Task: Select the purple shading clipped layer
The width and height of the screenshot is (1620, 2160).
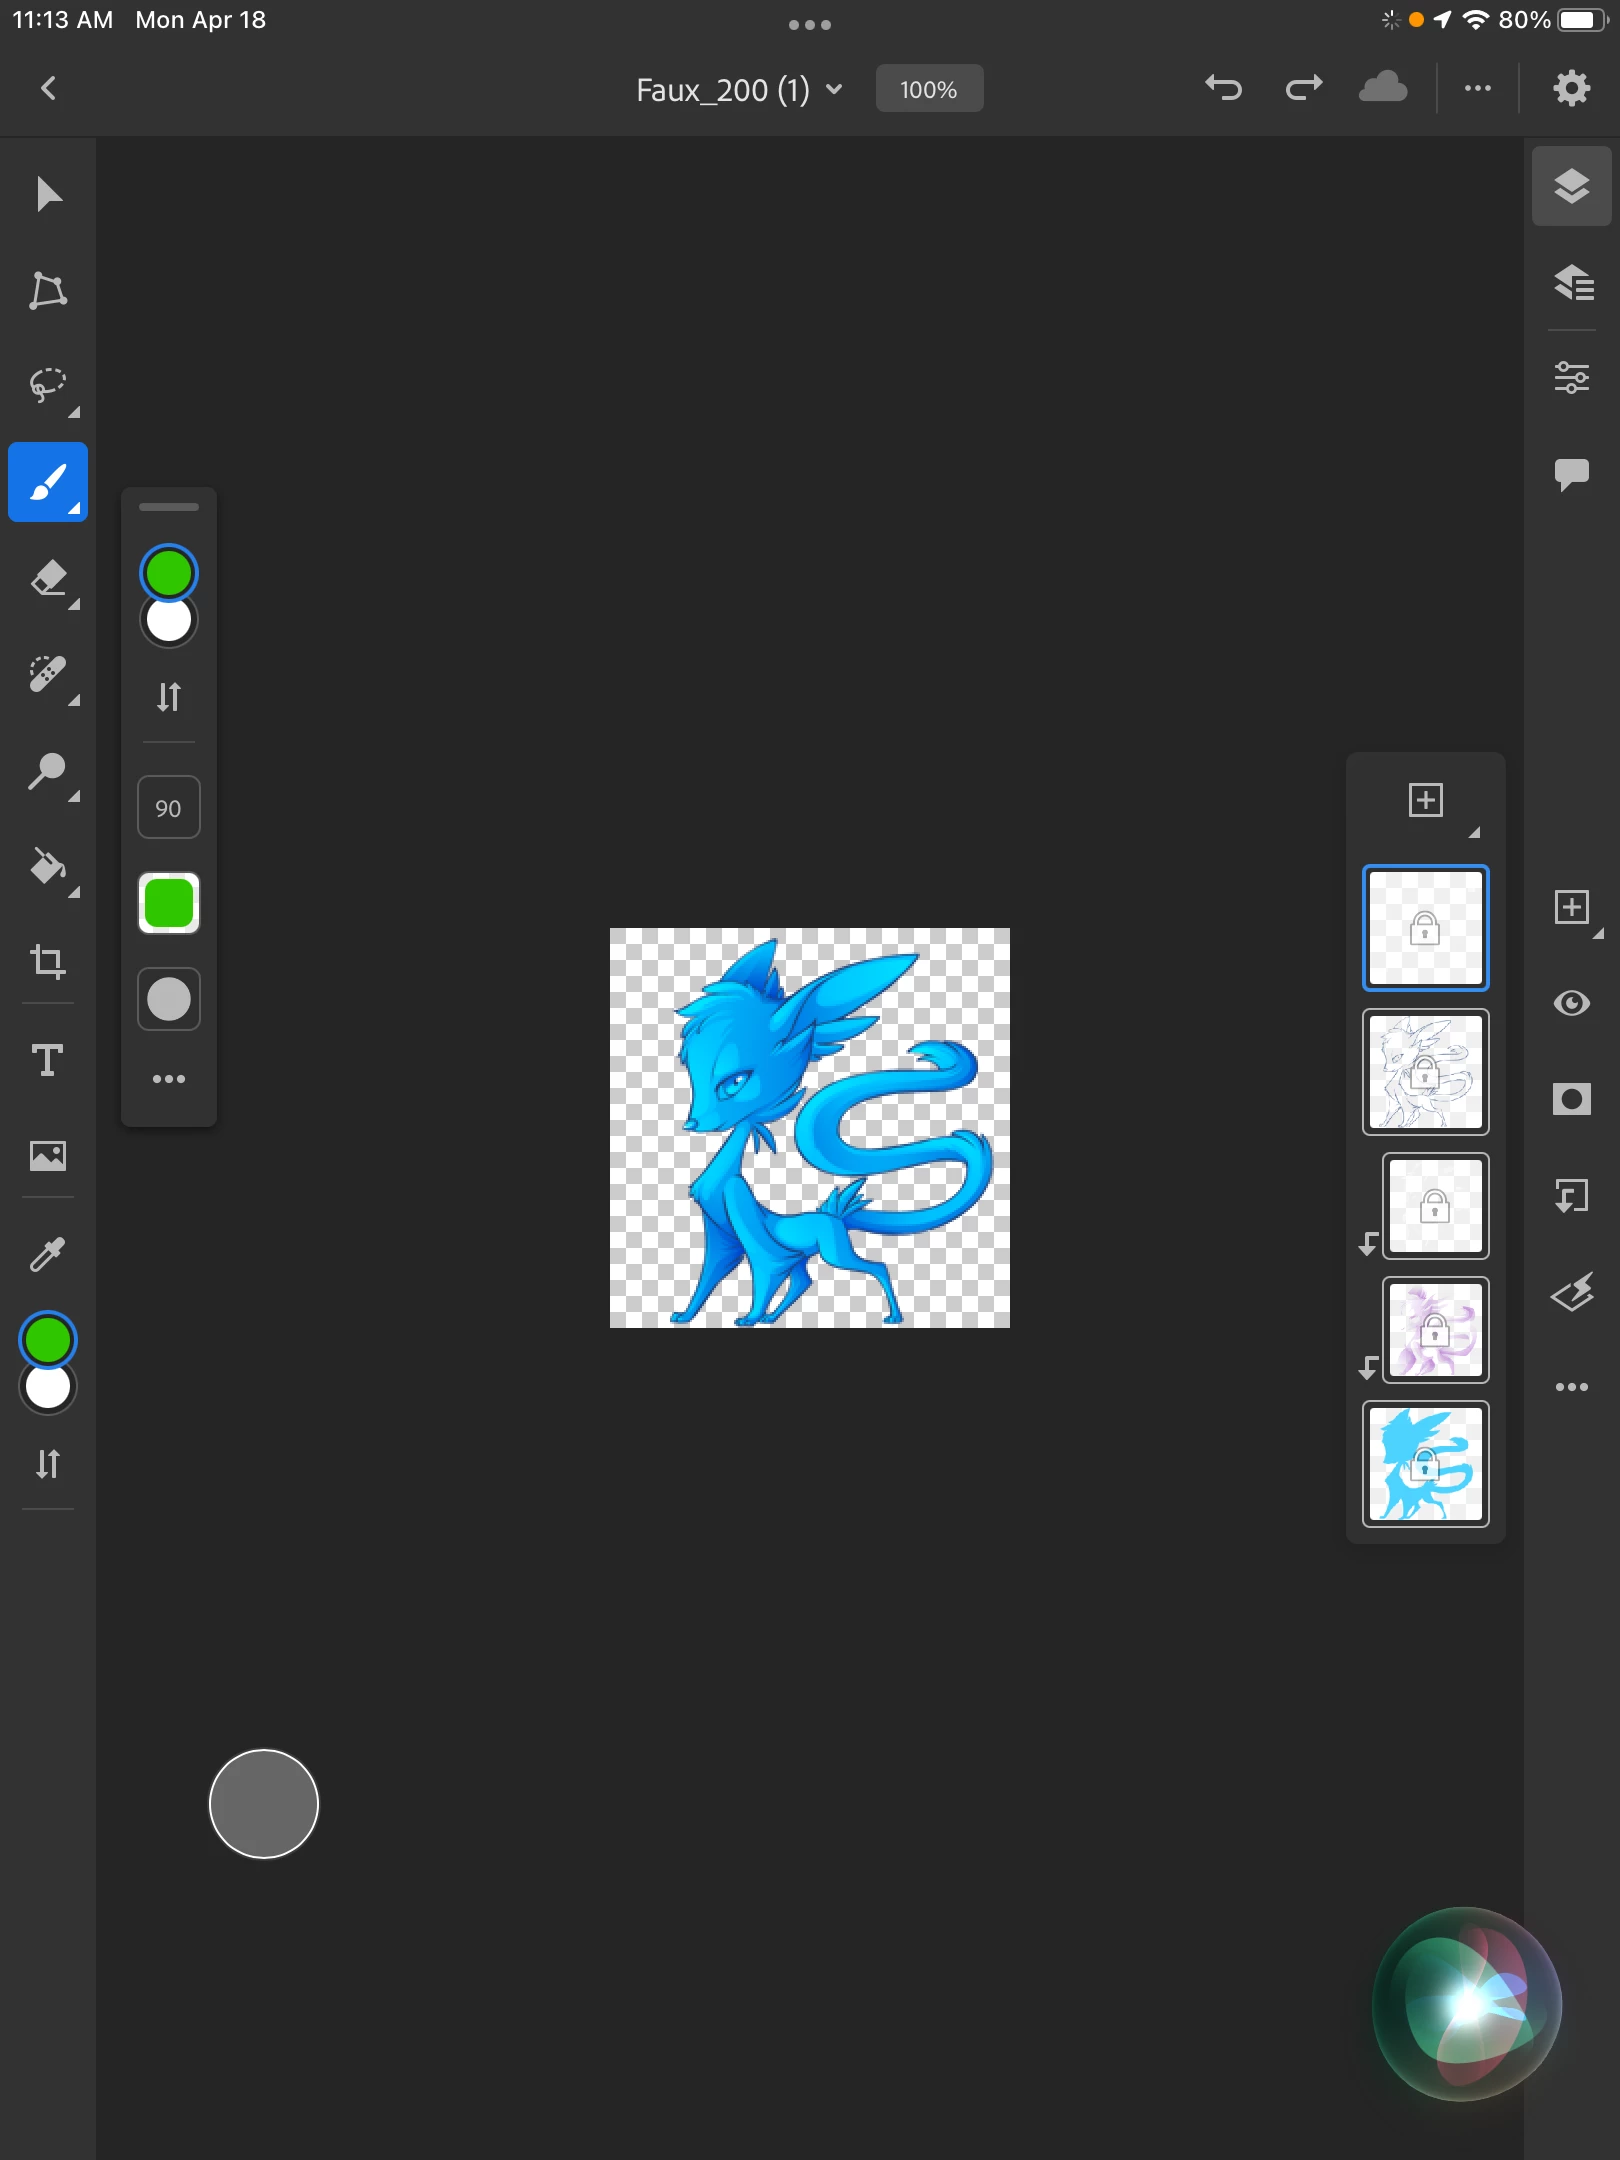Action: click(1436, 1330)
